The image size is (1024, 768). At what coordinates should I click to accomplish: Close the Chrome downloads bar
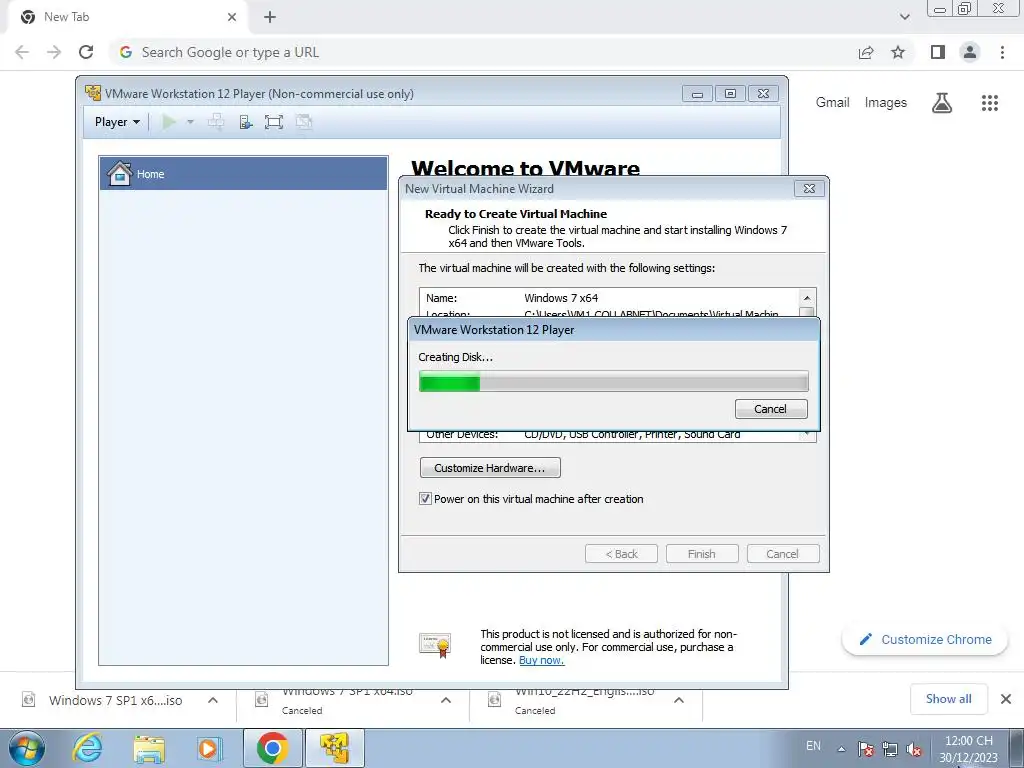(1006, 699)
